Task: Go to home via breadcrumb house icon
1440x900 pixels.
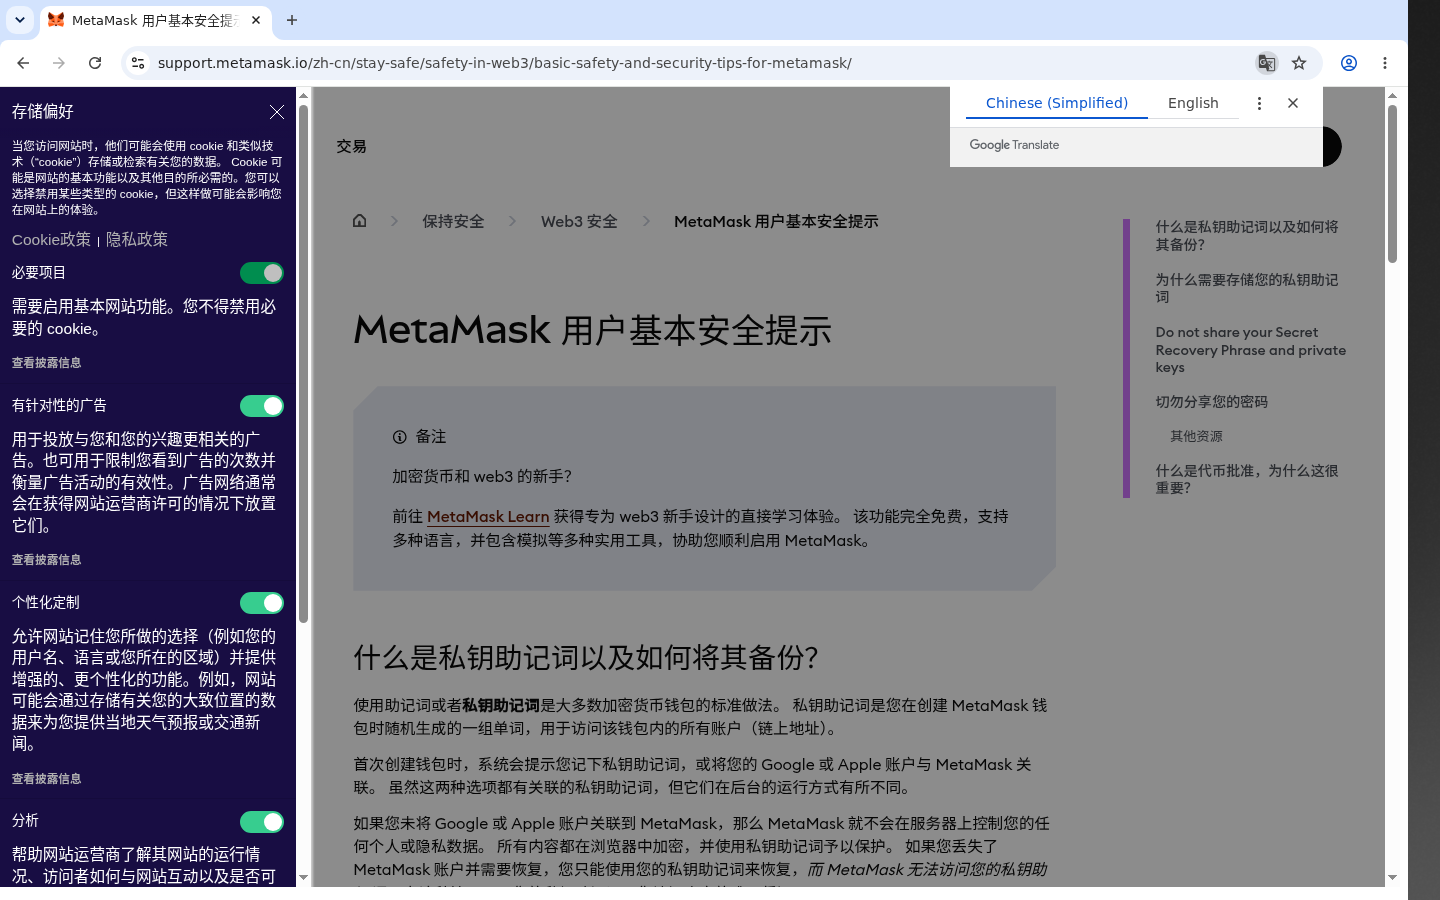Action: click(360, 221)
